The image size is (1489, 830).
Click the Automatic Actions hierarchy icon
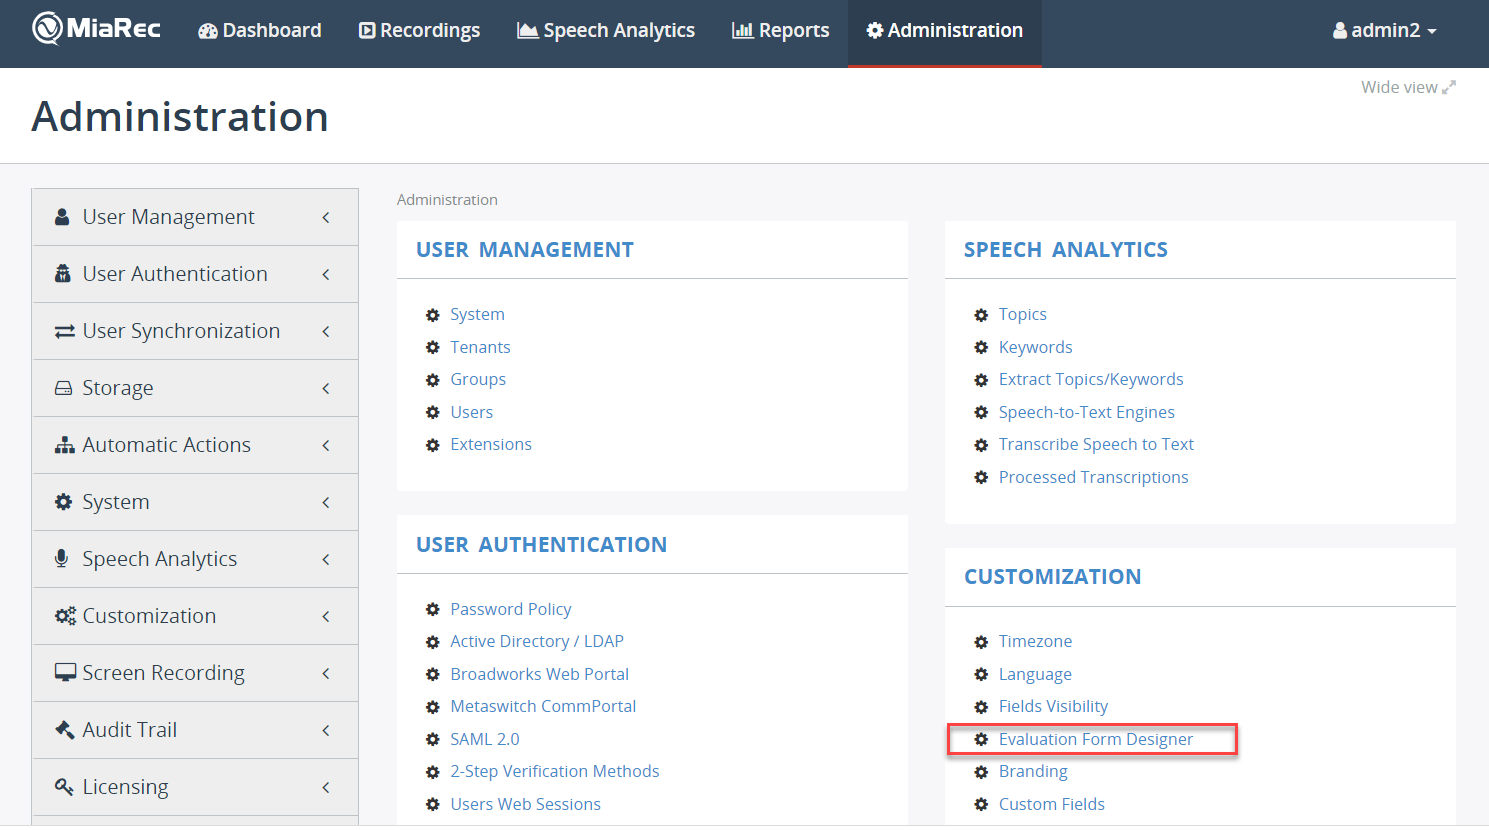[x=64, y=445]
